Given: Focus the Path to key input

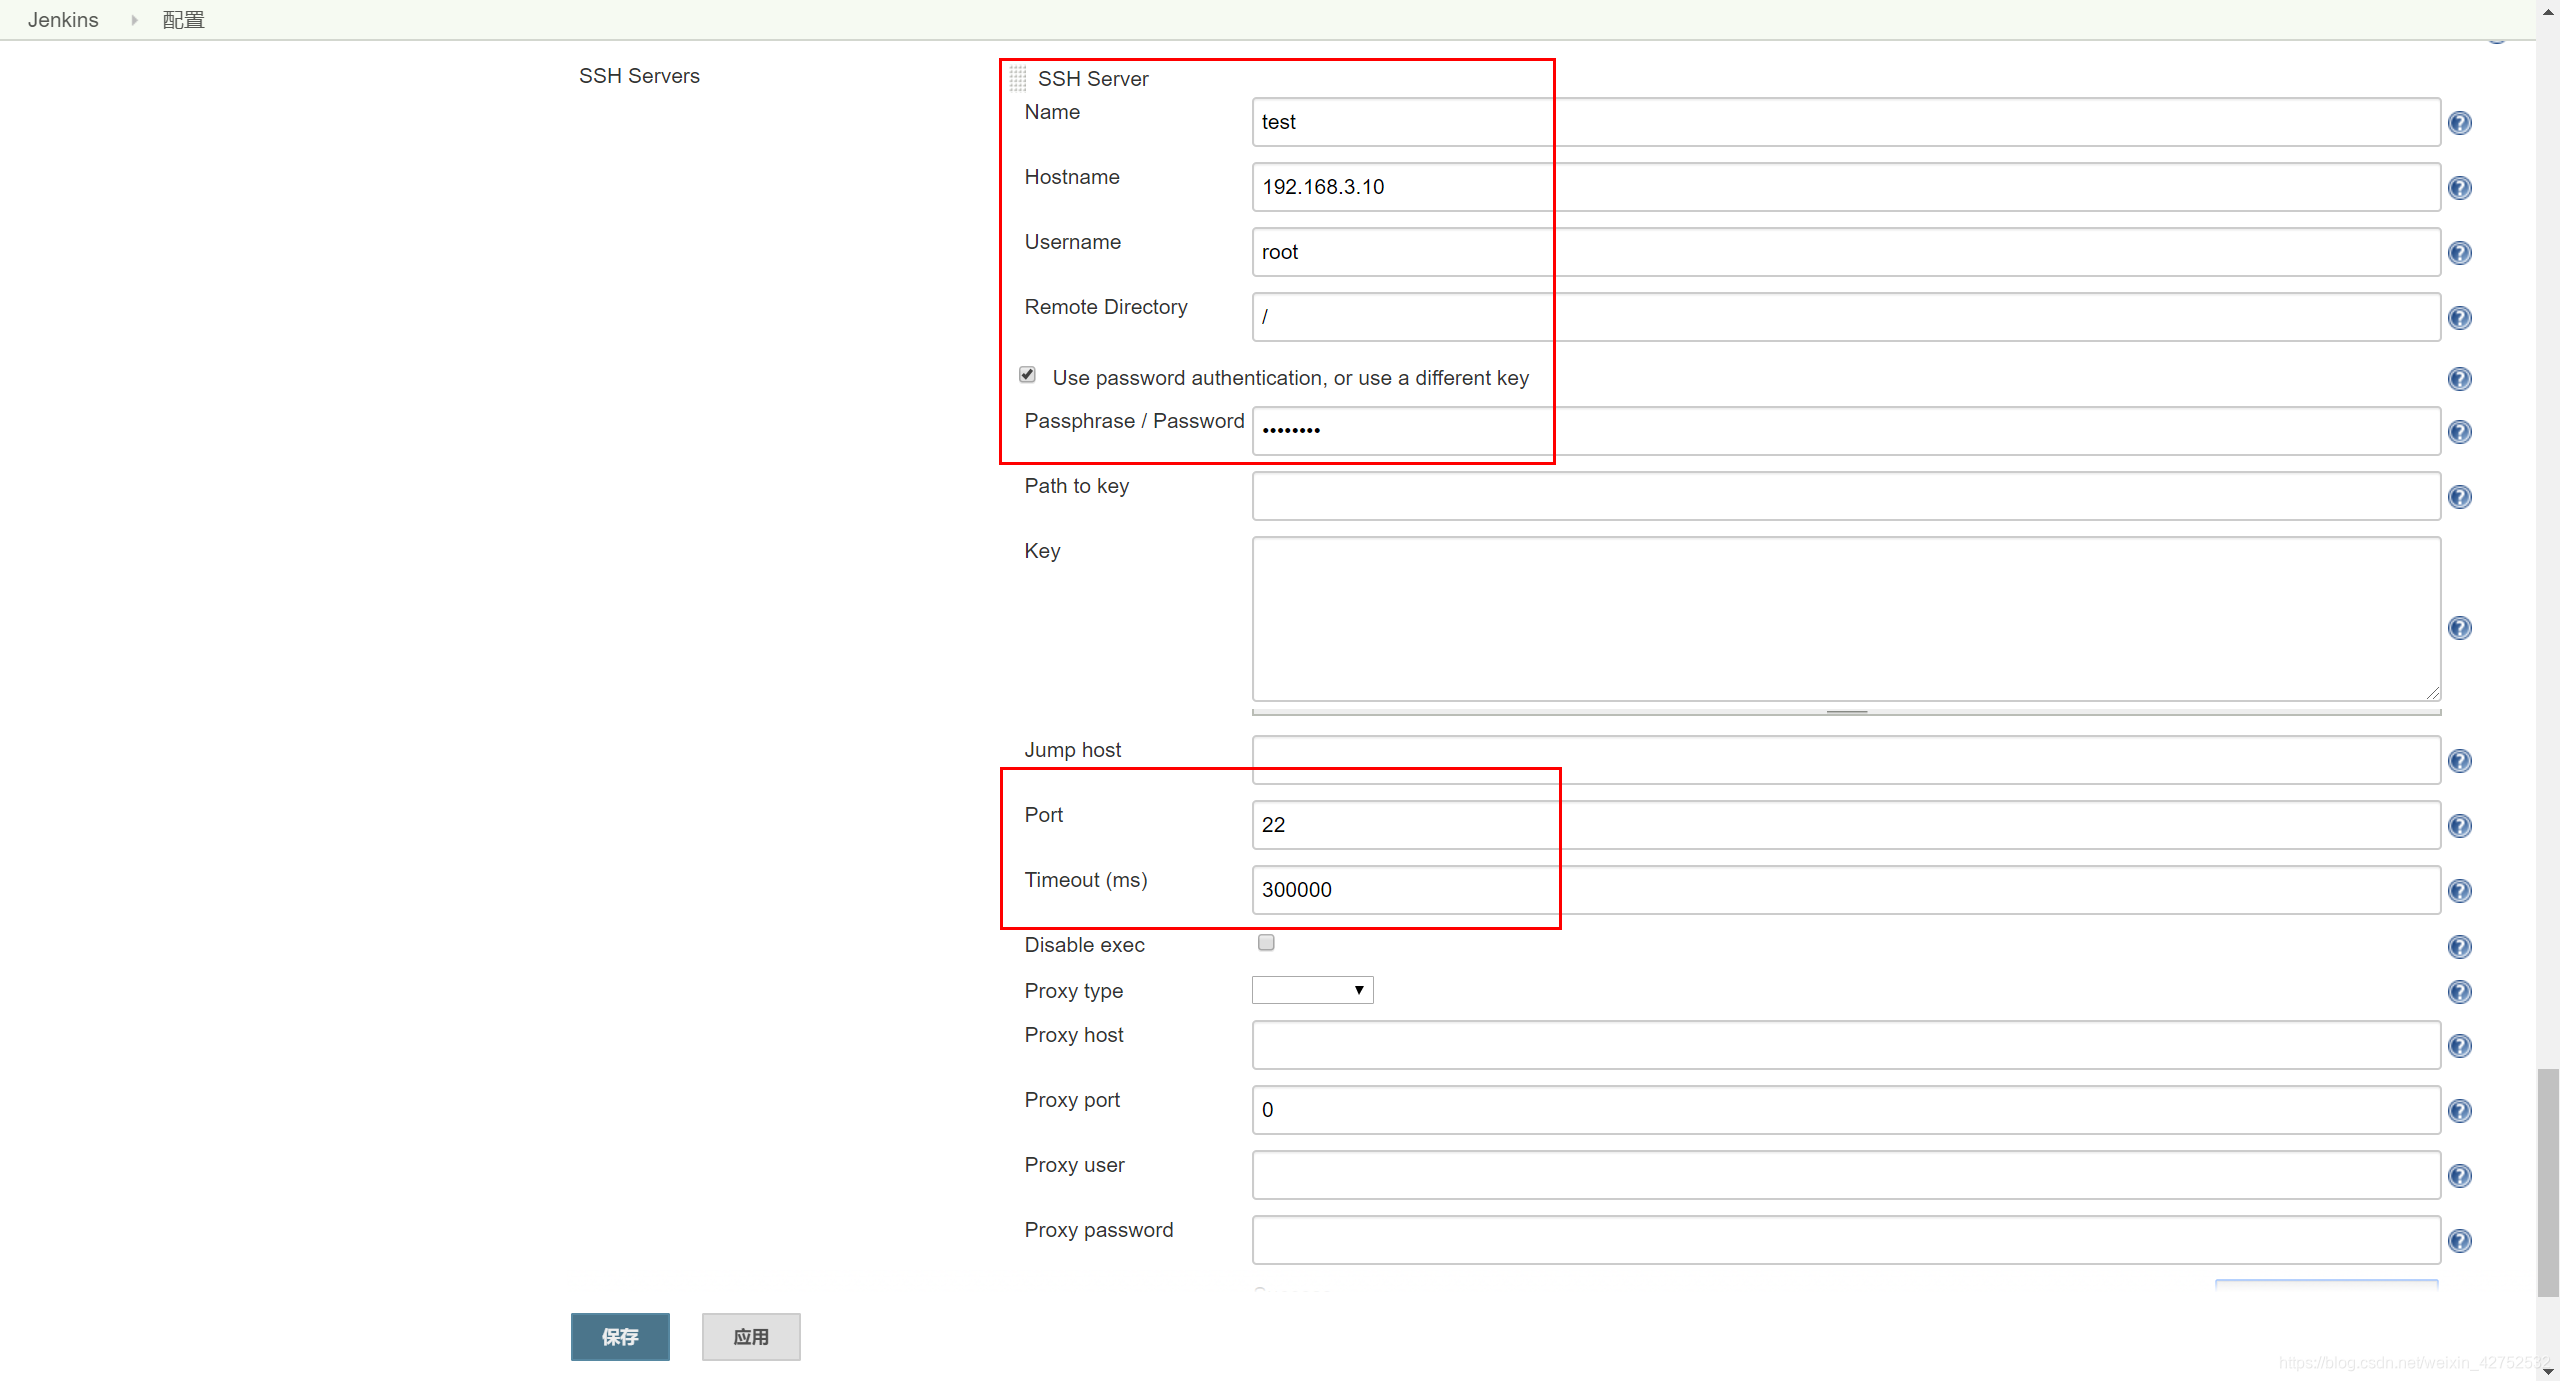Looking at the screenshot, I should [x=1846, y=496].
